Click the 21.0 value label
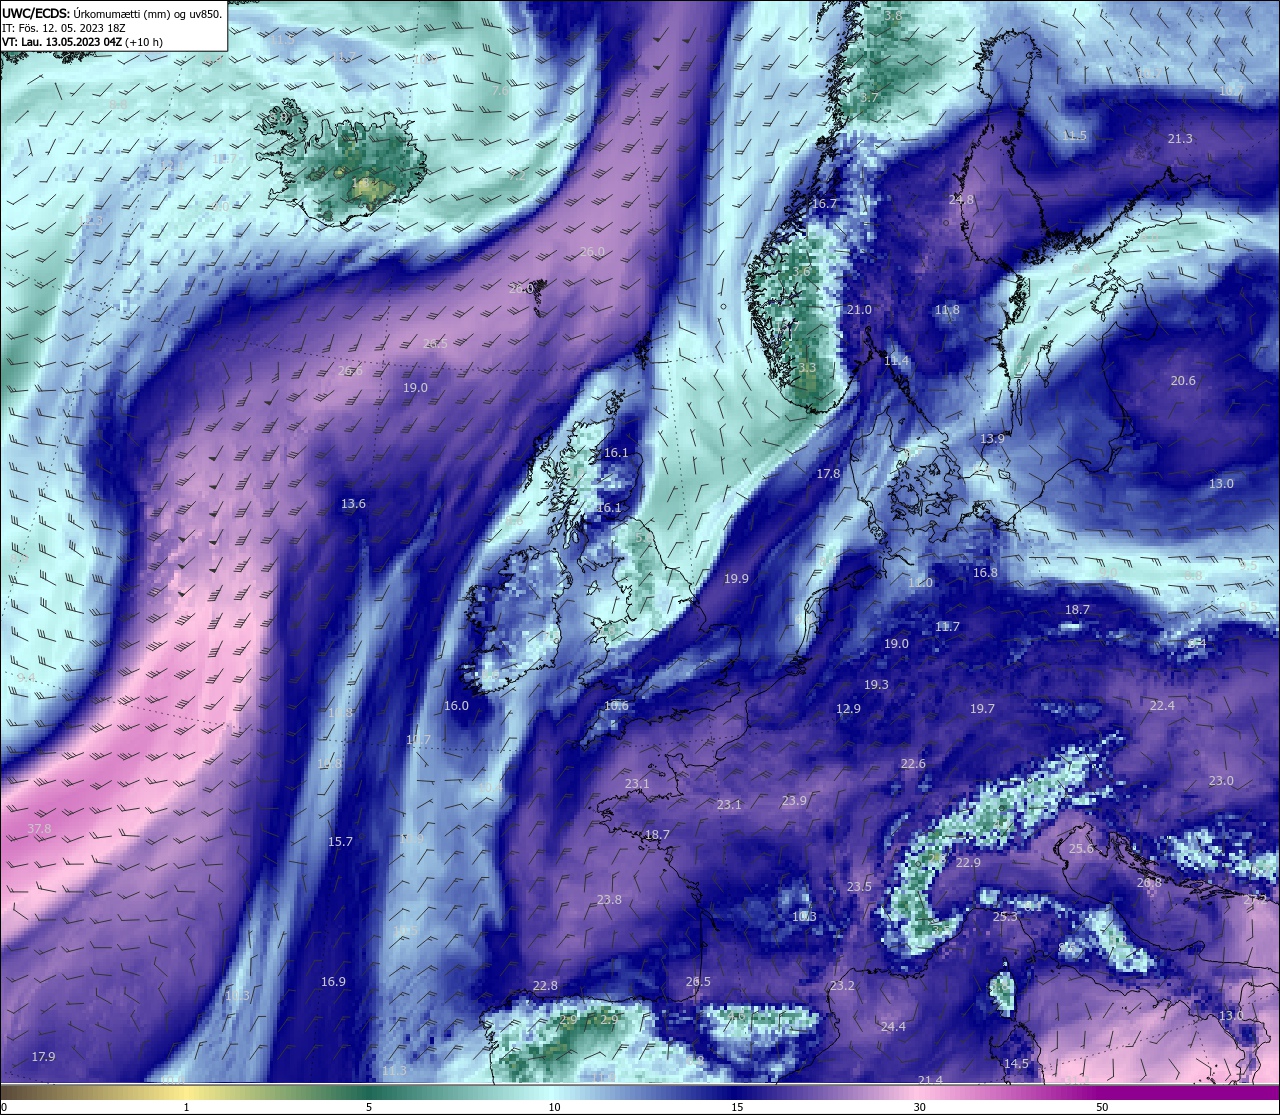Image resolution: width=1280 pixels, height=1115 pixels. pyautogui.click(x=859, y=310)
